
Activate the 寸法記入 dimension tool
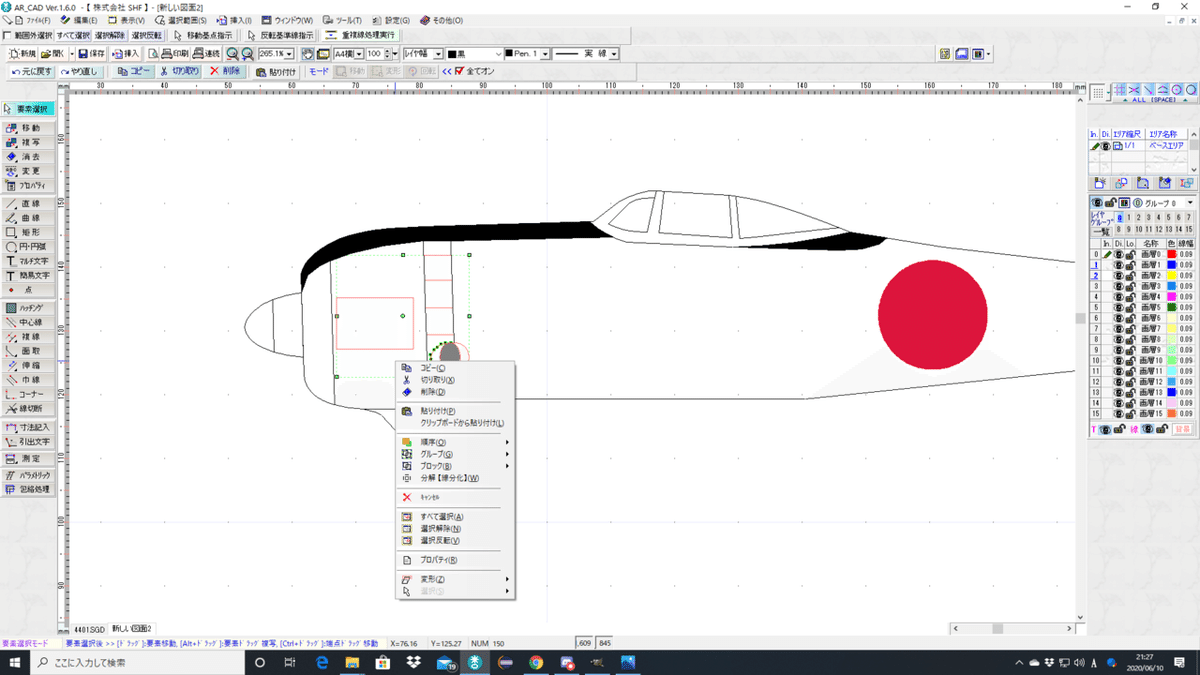click(x=28, y=427)
